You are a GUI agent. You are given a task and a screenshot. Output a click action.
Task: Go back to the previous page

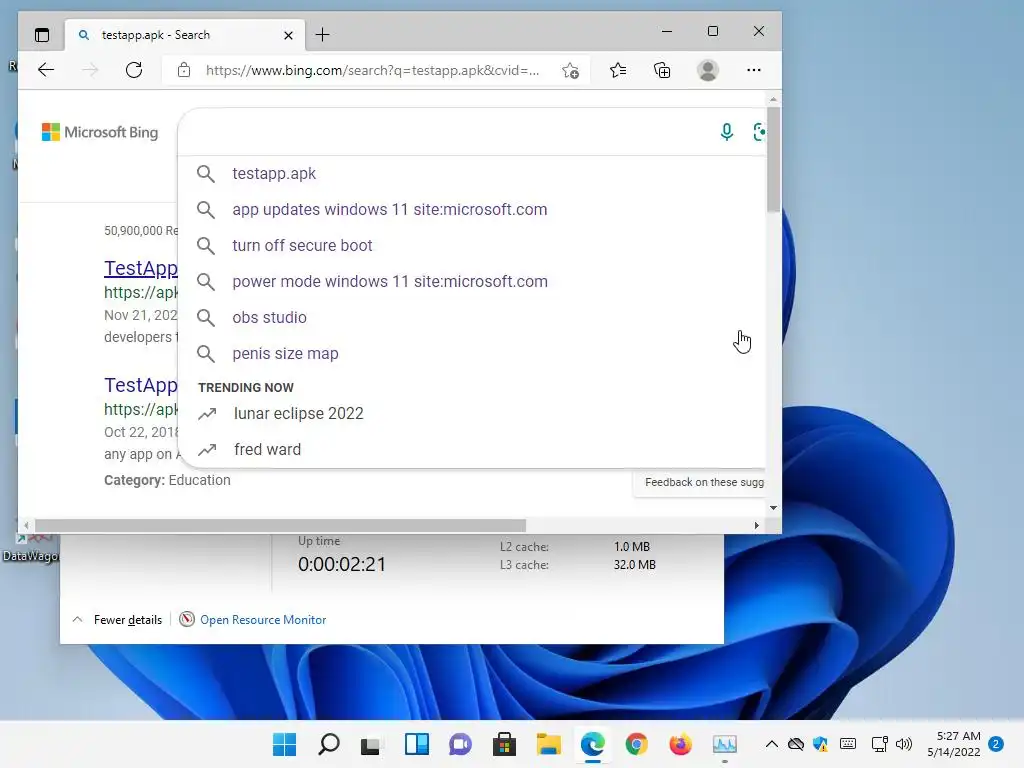click(46, 70)
